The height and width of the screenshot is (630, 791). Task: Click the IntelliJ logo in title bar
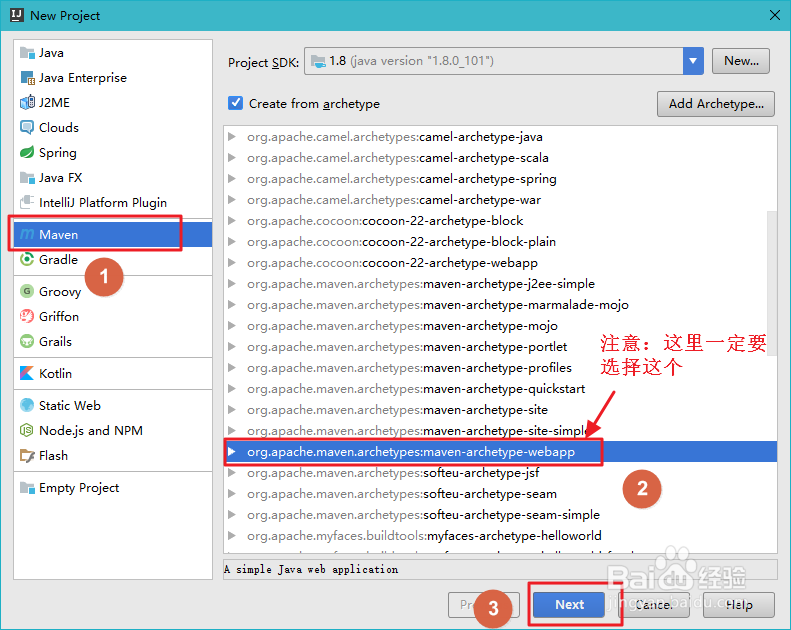pos(17,15)
